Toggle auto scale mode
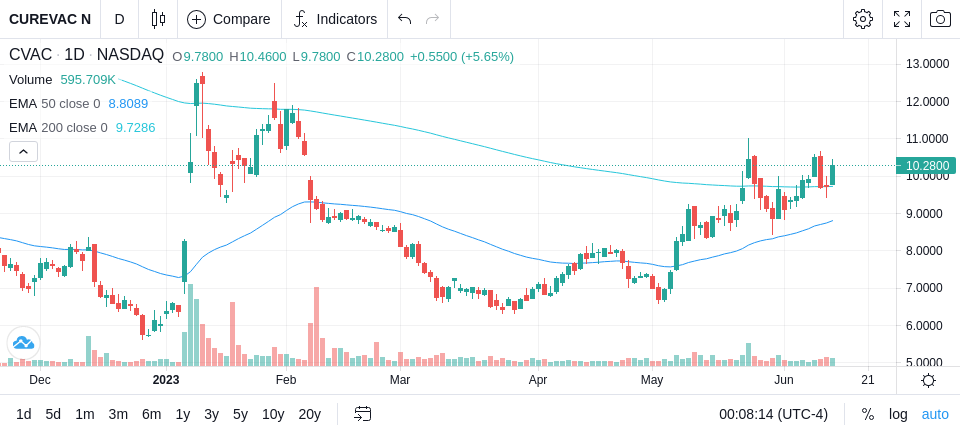The width and height of the screenshot is (960, 433). click(935, 414)
